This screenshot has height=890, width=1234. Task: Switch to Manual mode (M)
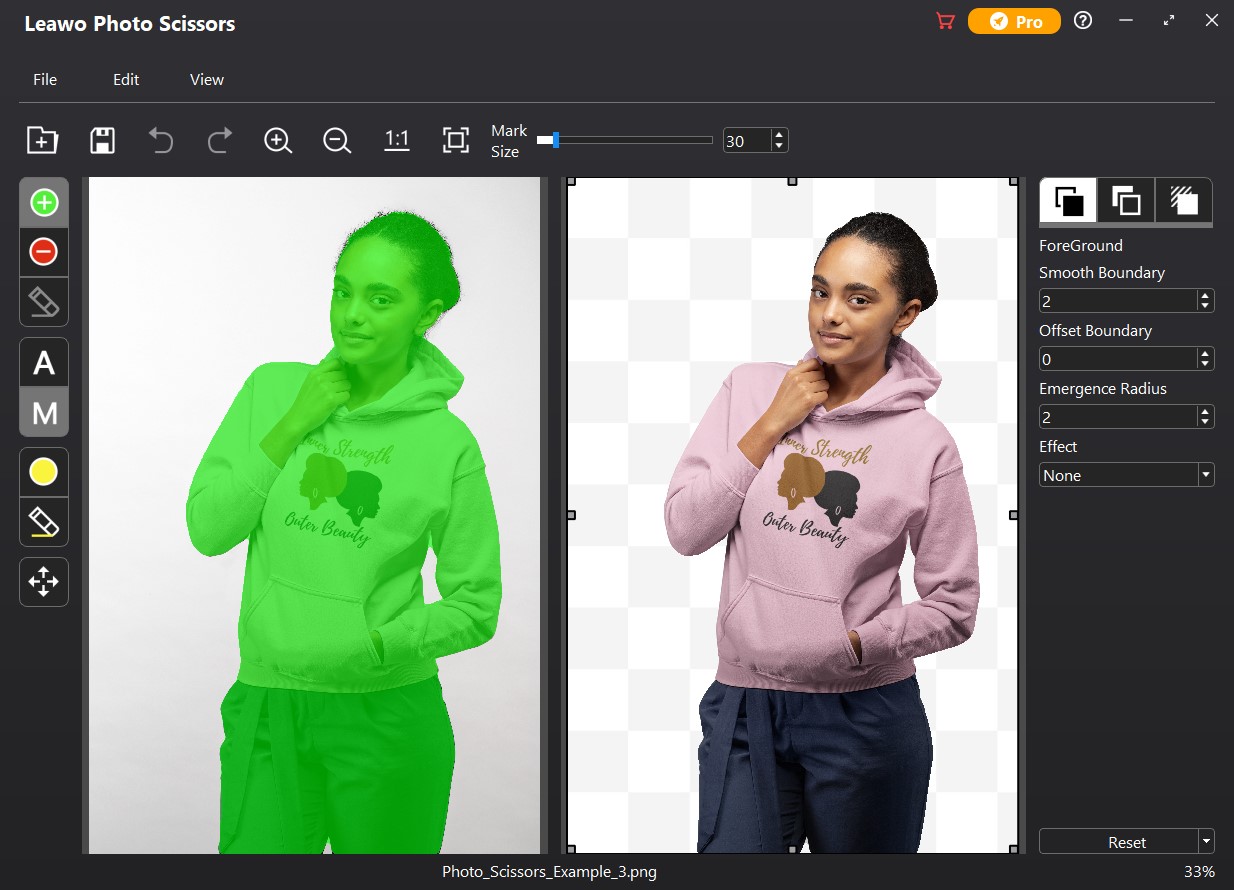44,412
